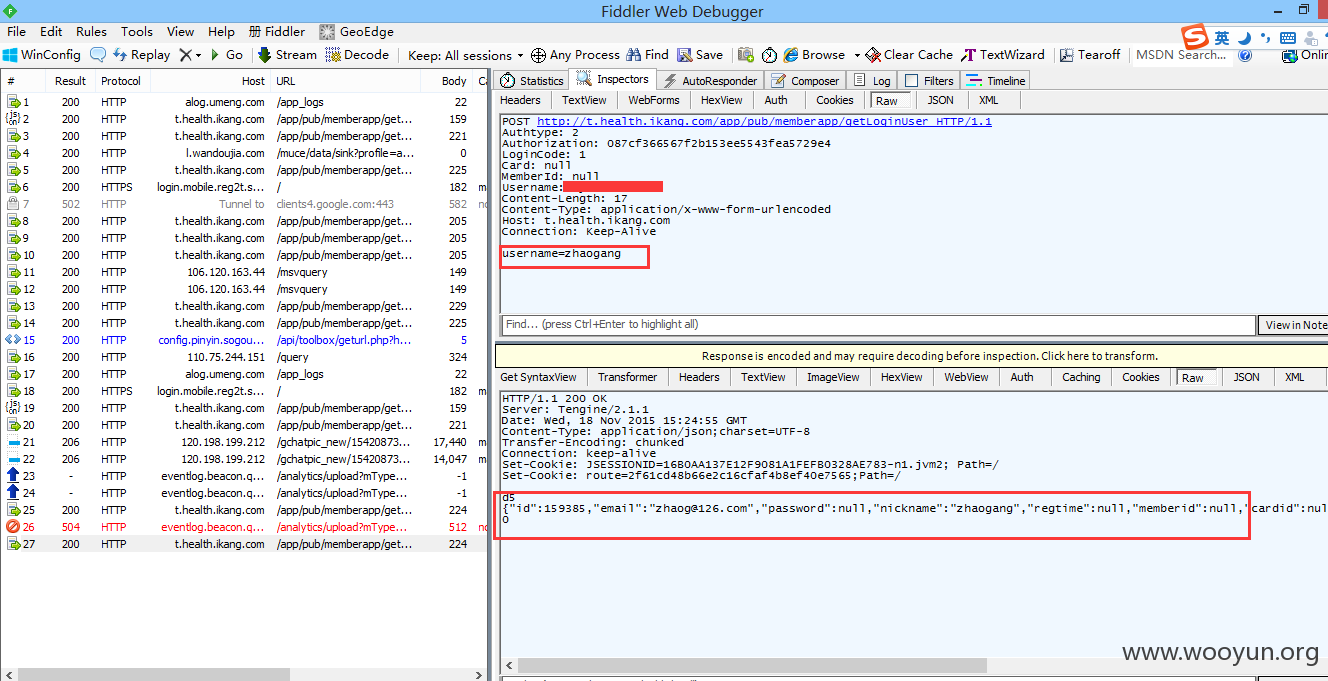Select session 6 login.mobile.reg2t HTTPS
The width and height of the screenshot is (1328, 681).
click(x=244, y=187)
